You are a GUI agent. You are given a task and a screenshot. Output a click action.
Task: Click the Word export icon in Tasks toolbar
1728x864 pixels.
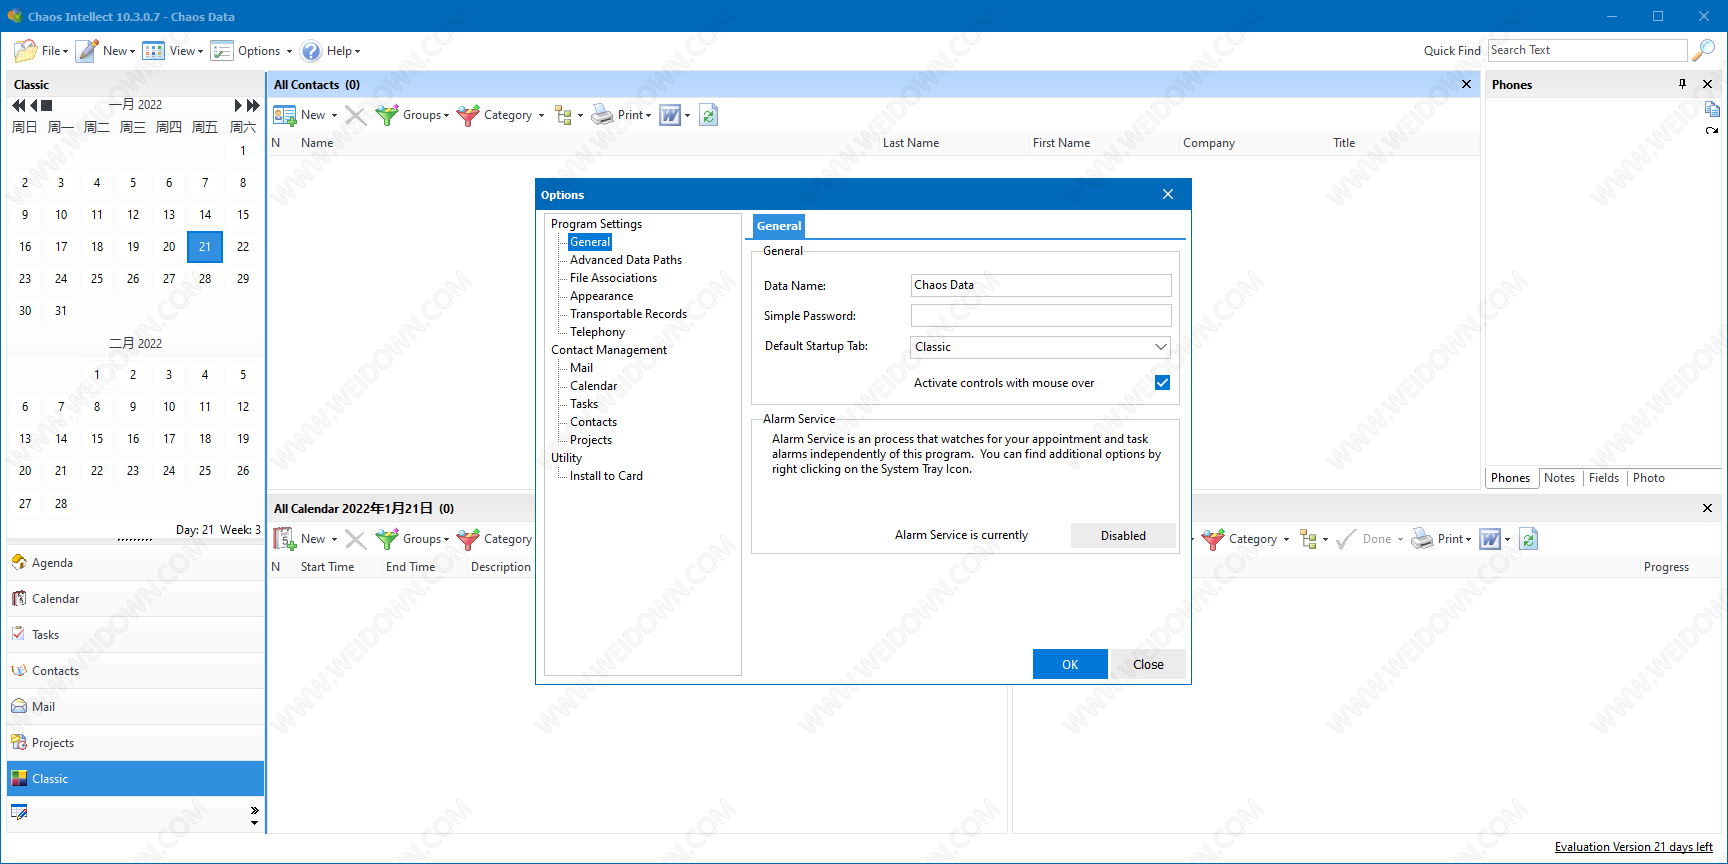tap(1490, 539)
